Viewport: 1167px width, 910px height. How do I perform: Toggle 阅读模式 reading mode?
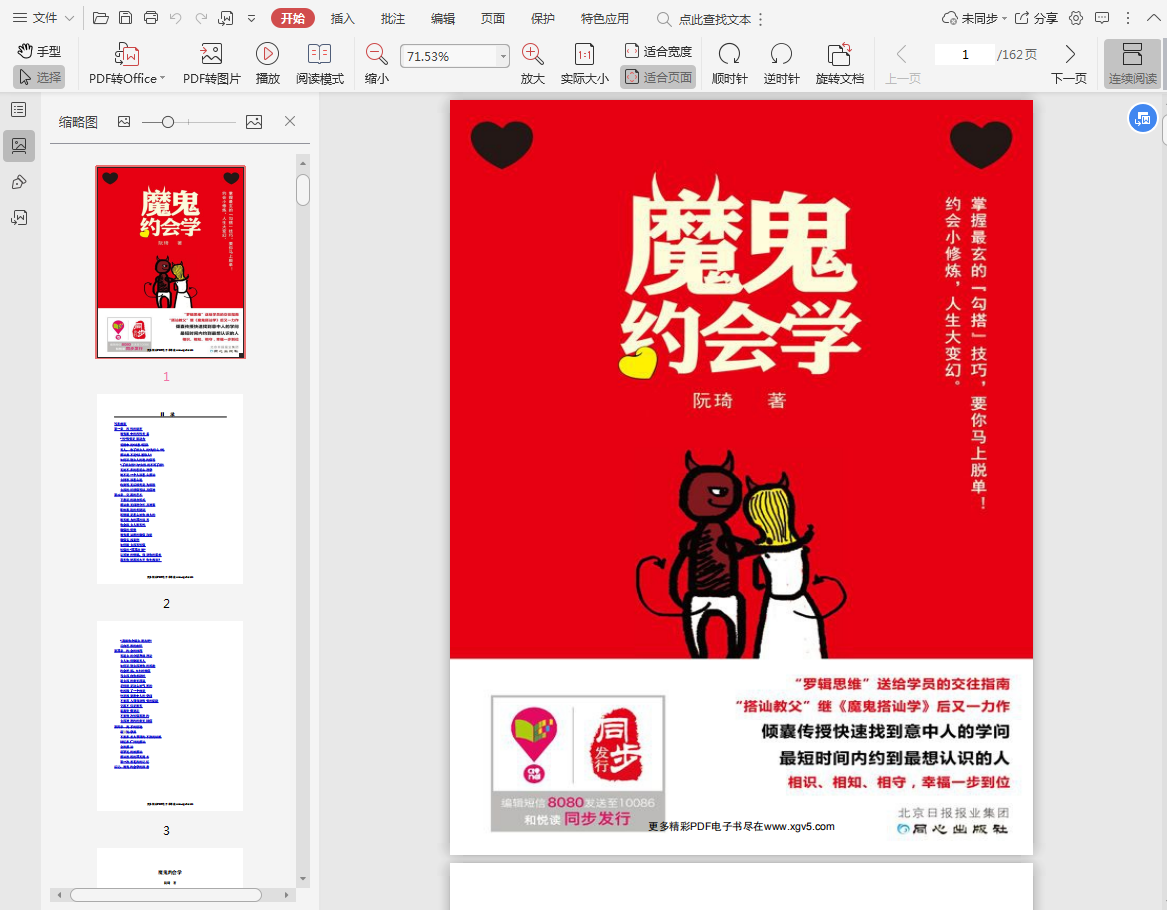point(319,63)
